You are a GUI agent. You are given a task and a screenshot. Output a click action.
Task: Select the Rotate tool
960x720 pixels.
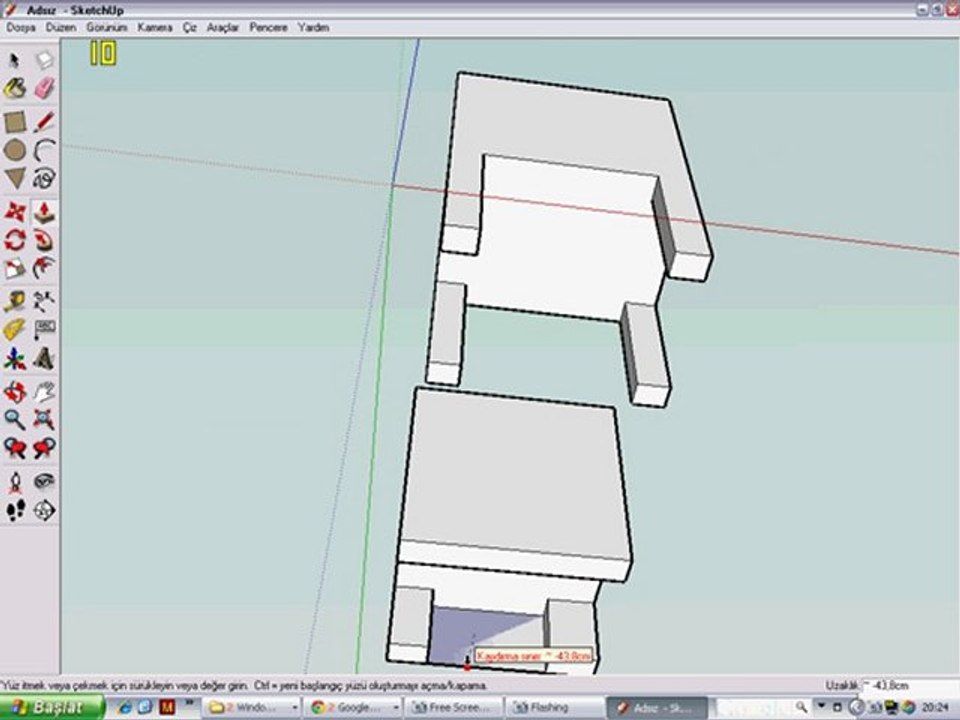pyautogui.click(x=15, y=240)
